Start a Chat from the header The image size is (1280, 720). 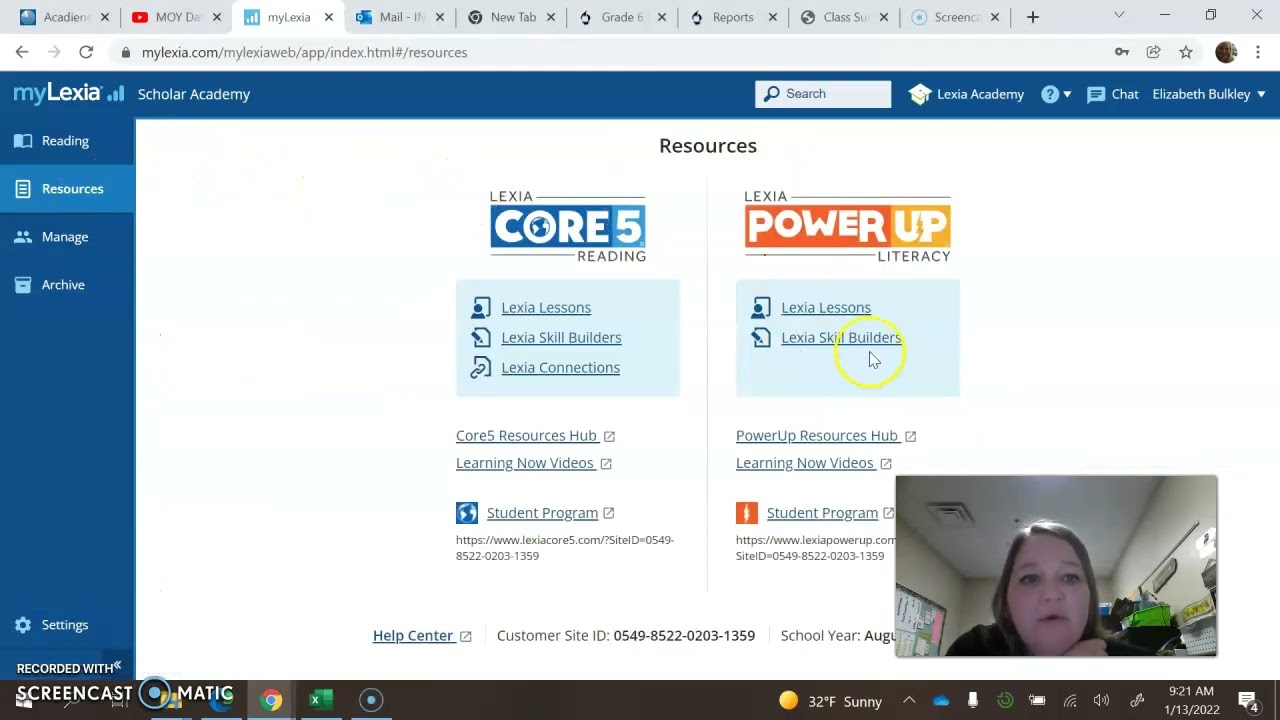(x=1112, y=94)
